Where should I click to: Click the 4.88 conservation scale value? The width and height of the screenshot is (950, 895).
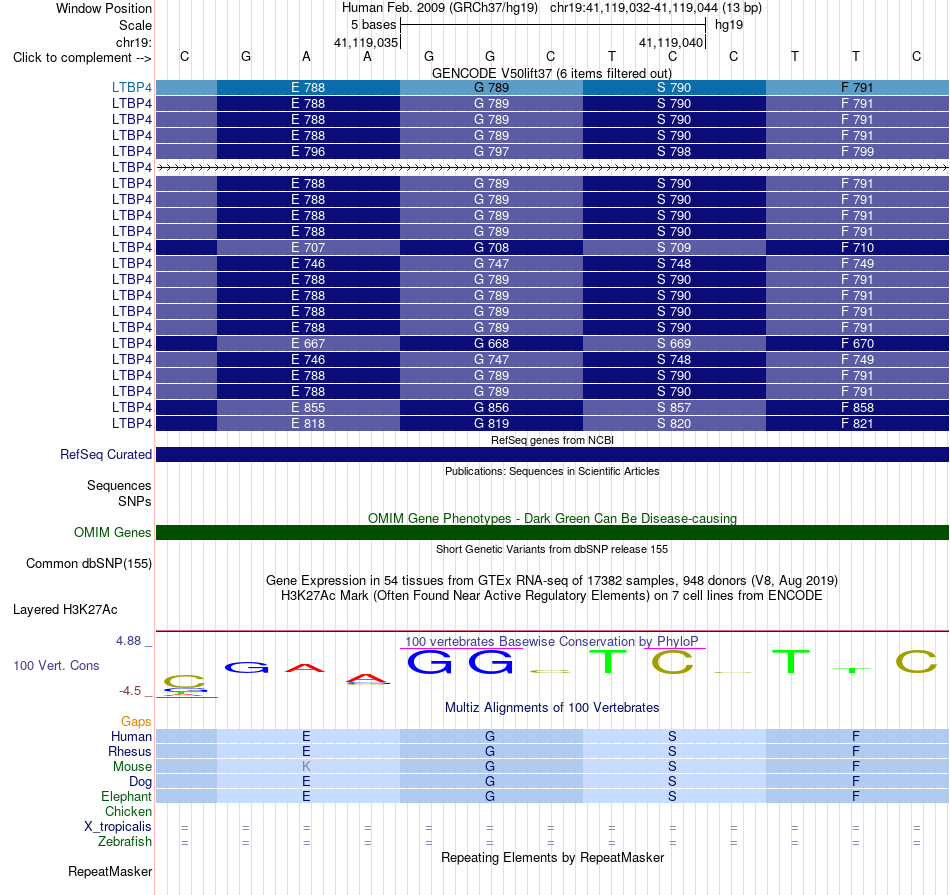(x=128, y=641)
